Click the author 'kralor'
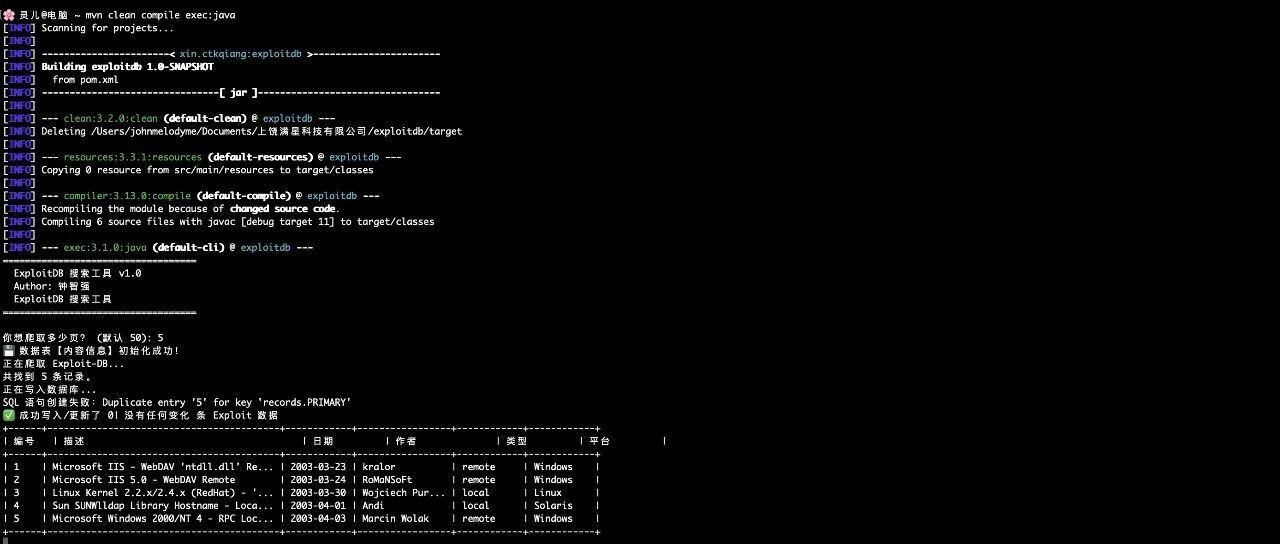 coord(379,467)
